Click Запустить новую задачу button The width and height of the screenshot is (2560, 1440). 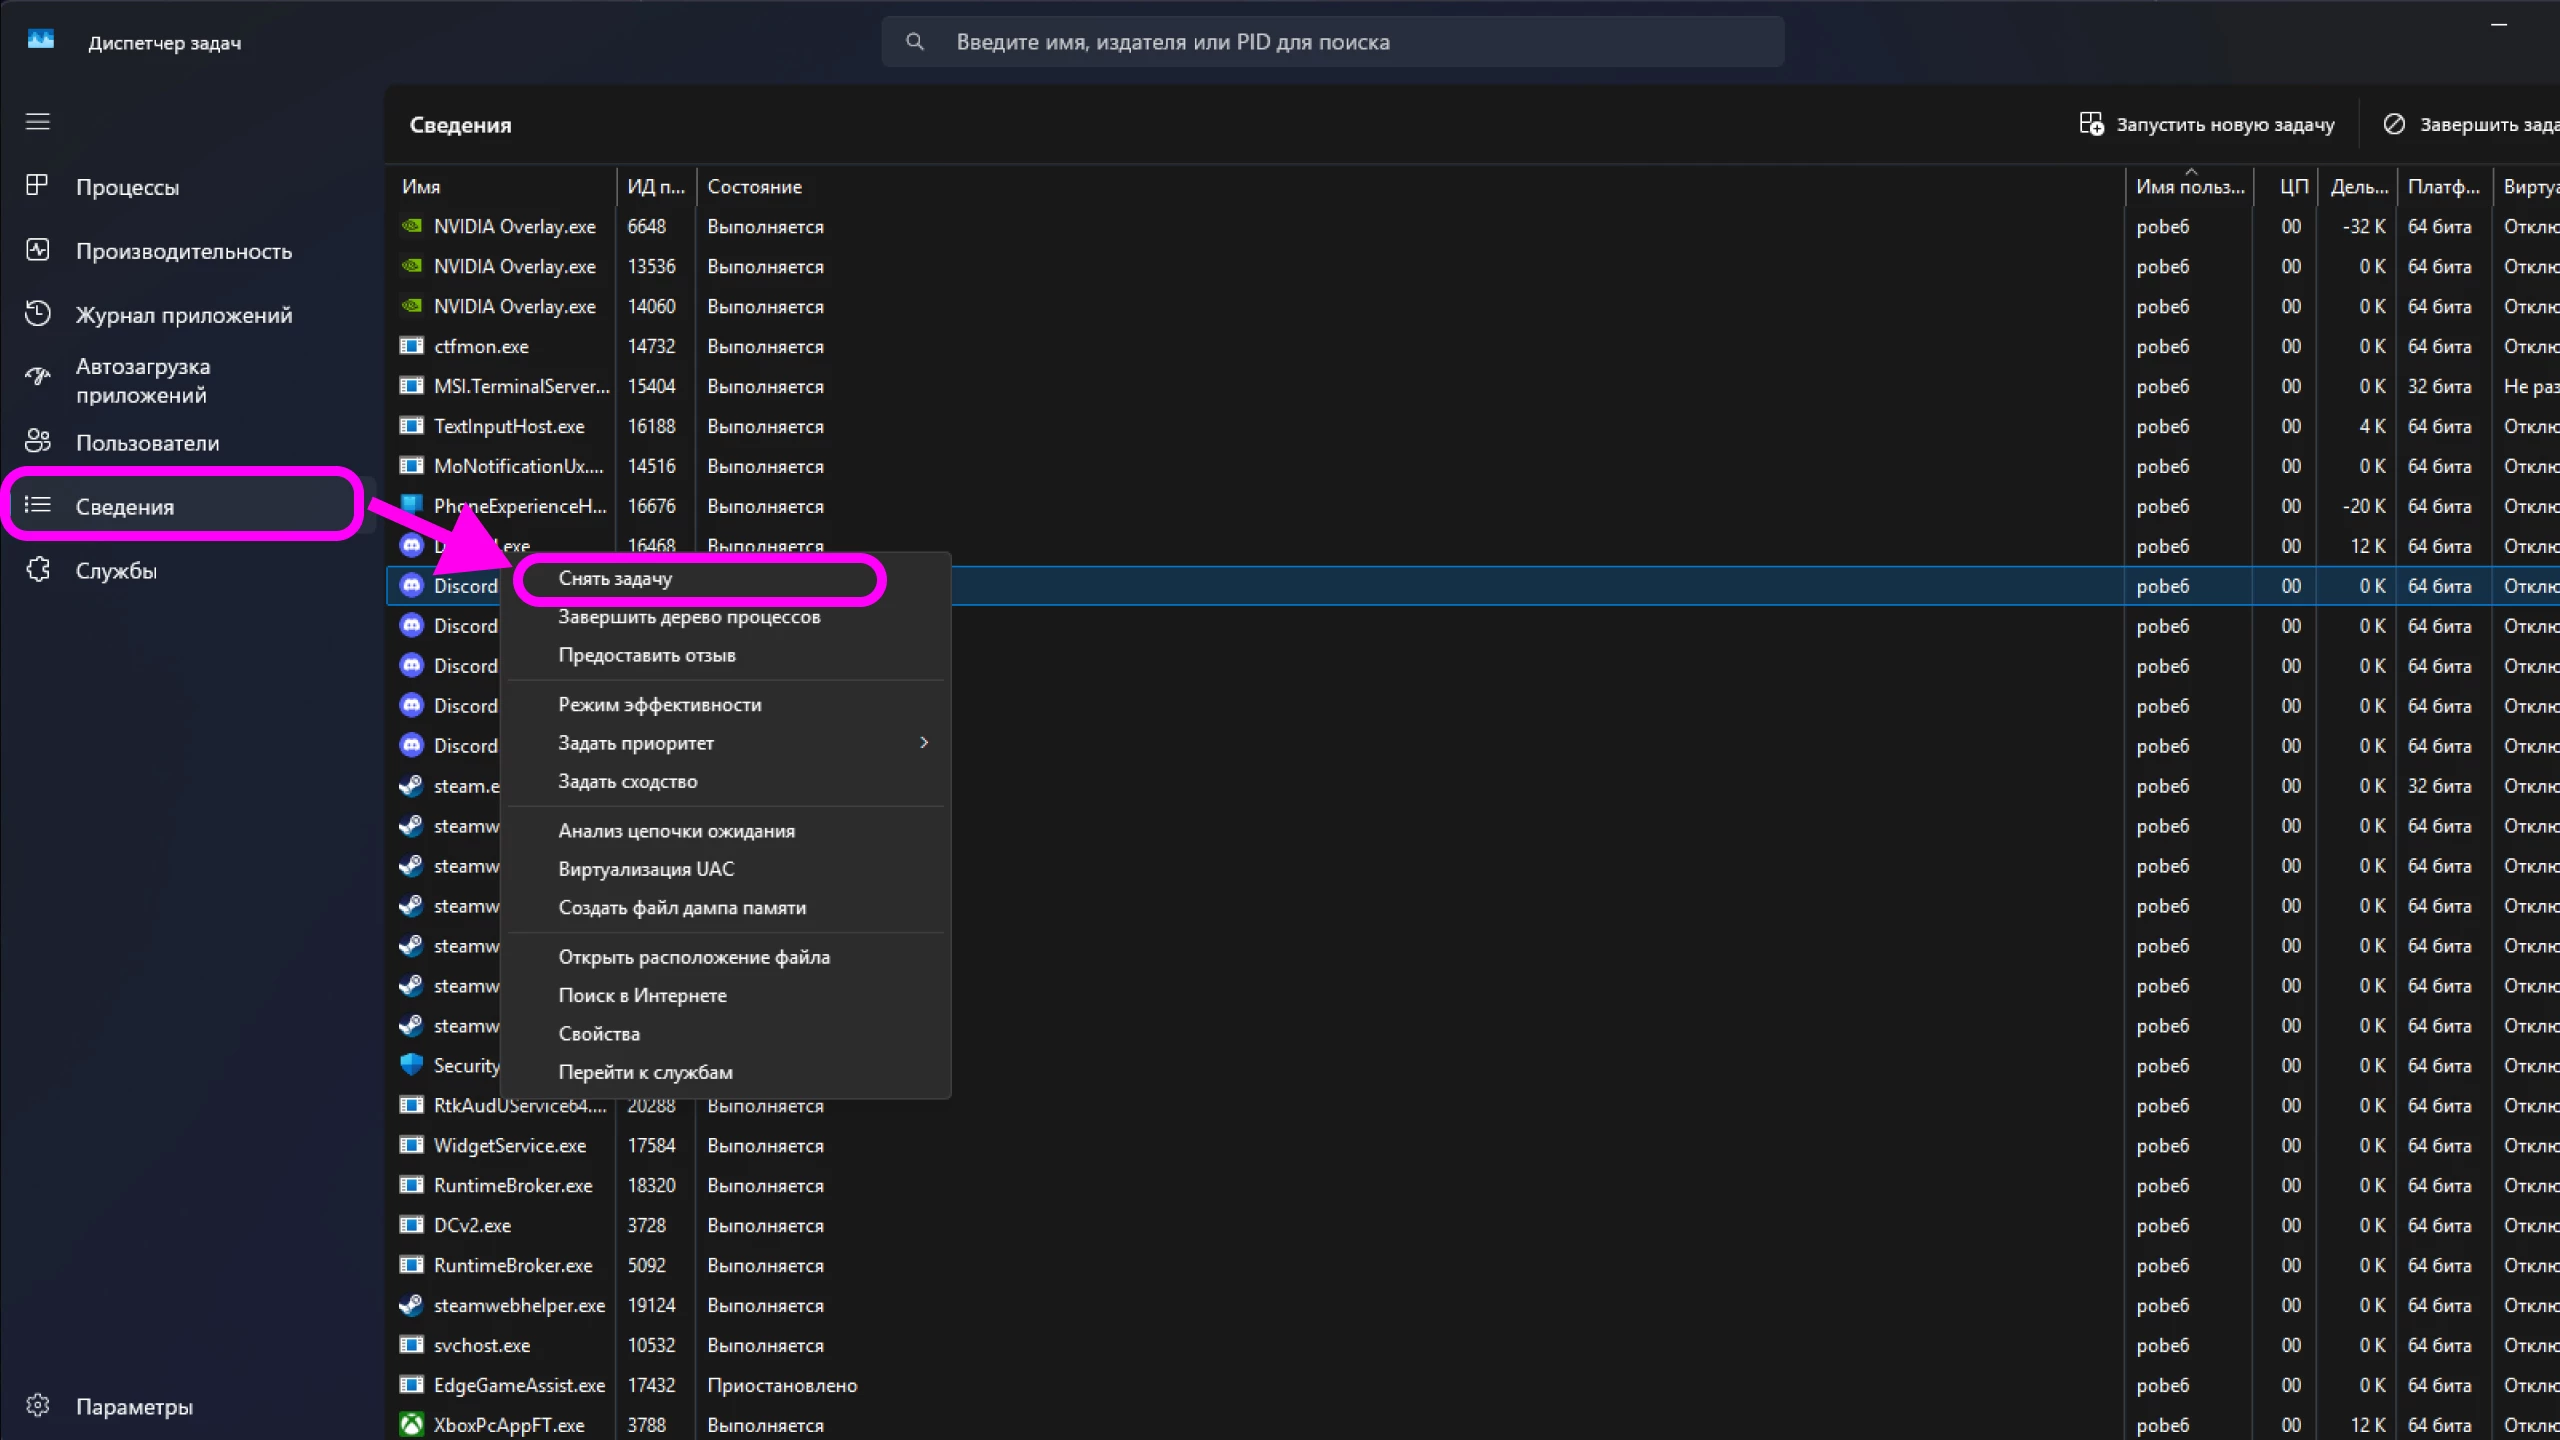2207,125
